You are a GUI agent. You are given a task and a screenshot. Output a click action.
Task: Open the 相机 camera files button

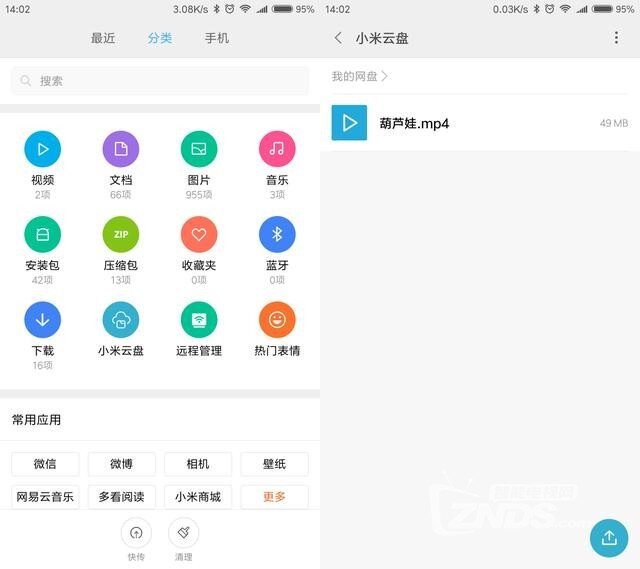coord(198,464)
